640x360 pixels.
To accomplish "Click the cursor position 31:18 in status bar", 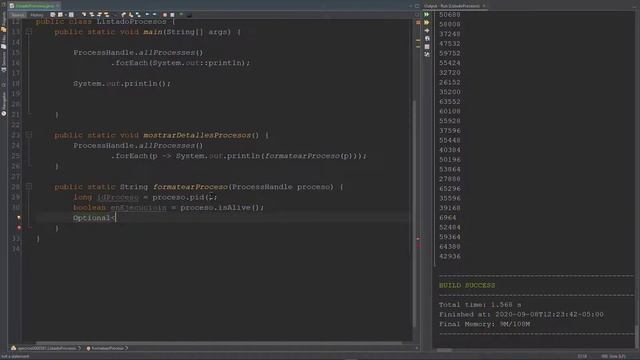I will pos(582,356).
